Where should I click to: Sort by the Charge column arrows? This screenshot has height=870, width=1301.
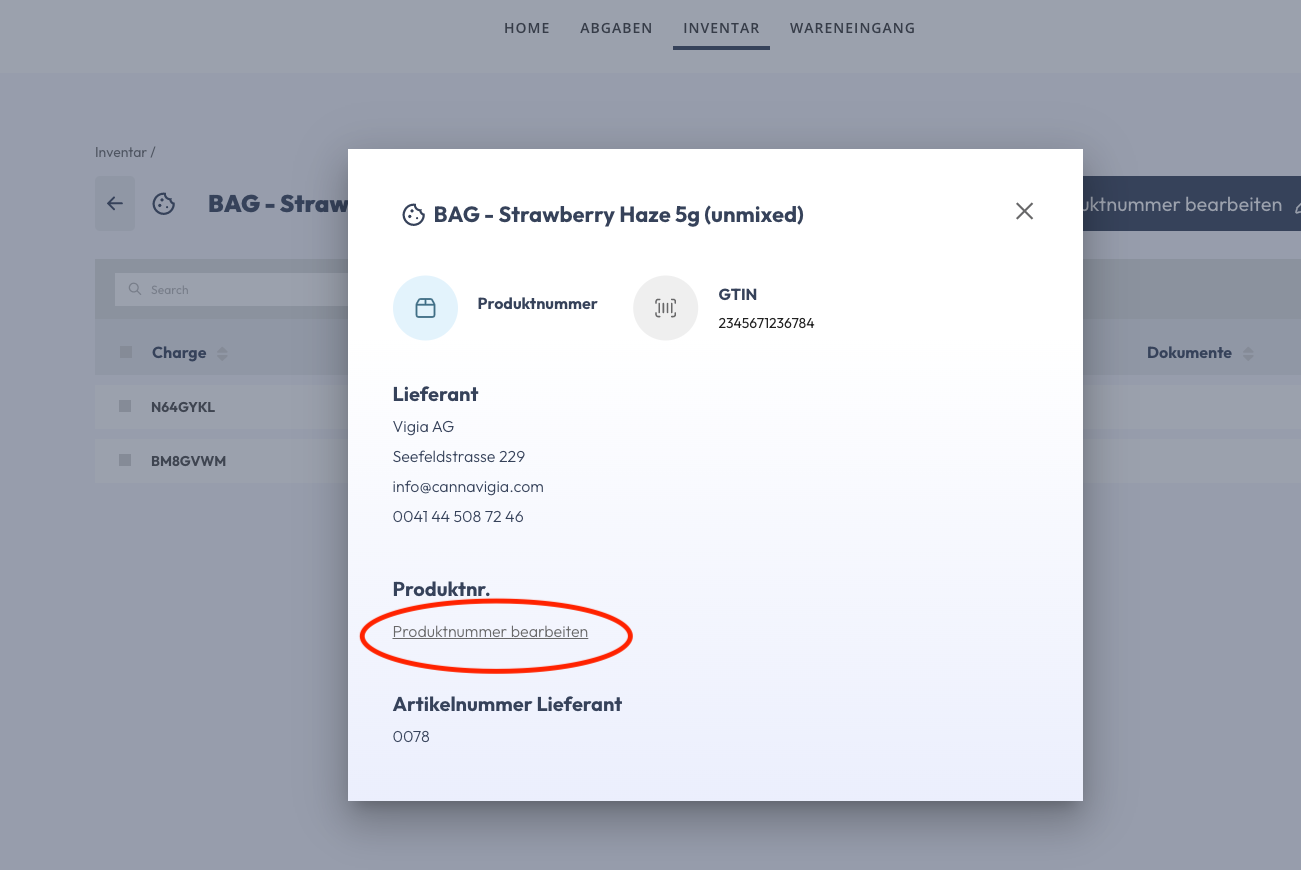[222, 353]
